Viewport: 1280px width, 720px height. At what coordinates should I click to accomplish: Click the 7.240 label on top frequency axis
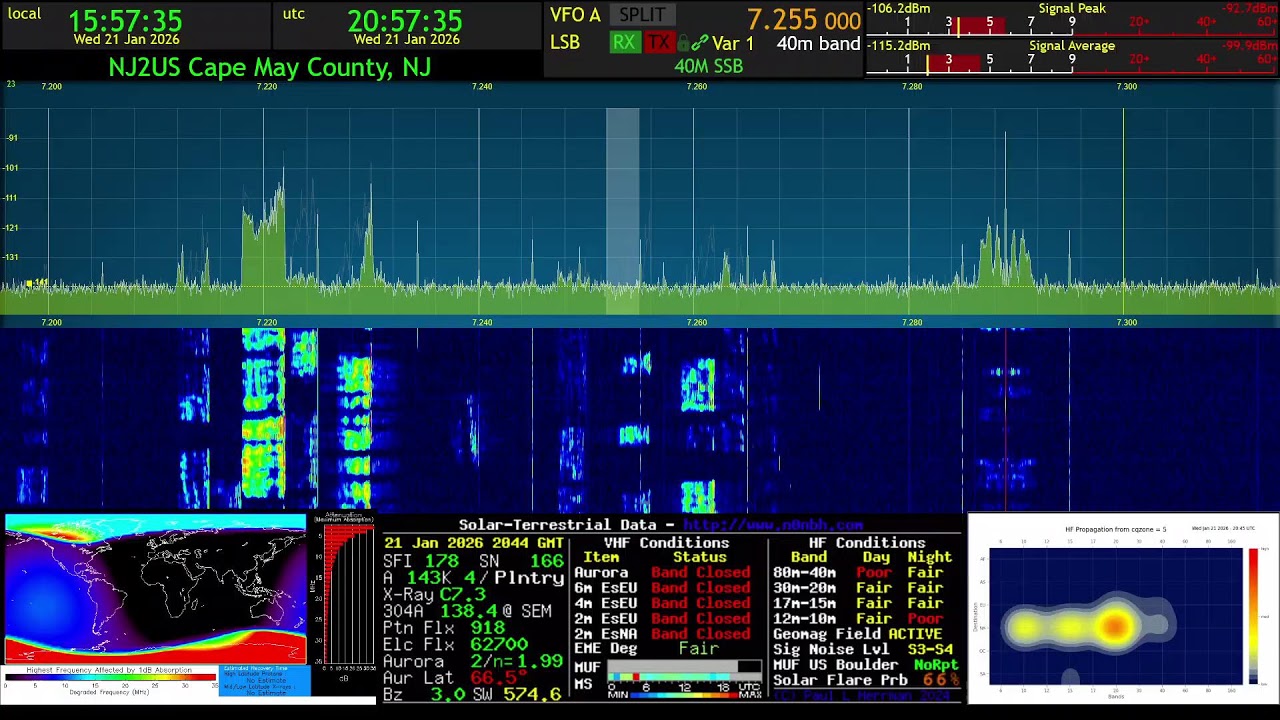click(x=482, y=87)
